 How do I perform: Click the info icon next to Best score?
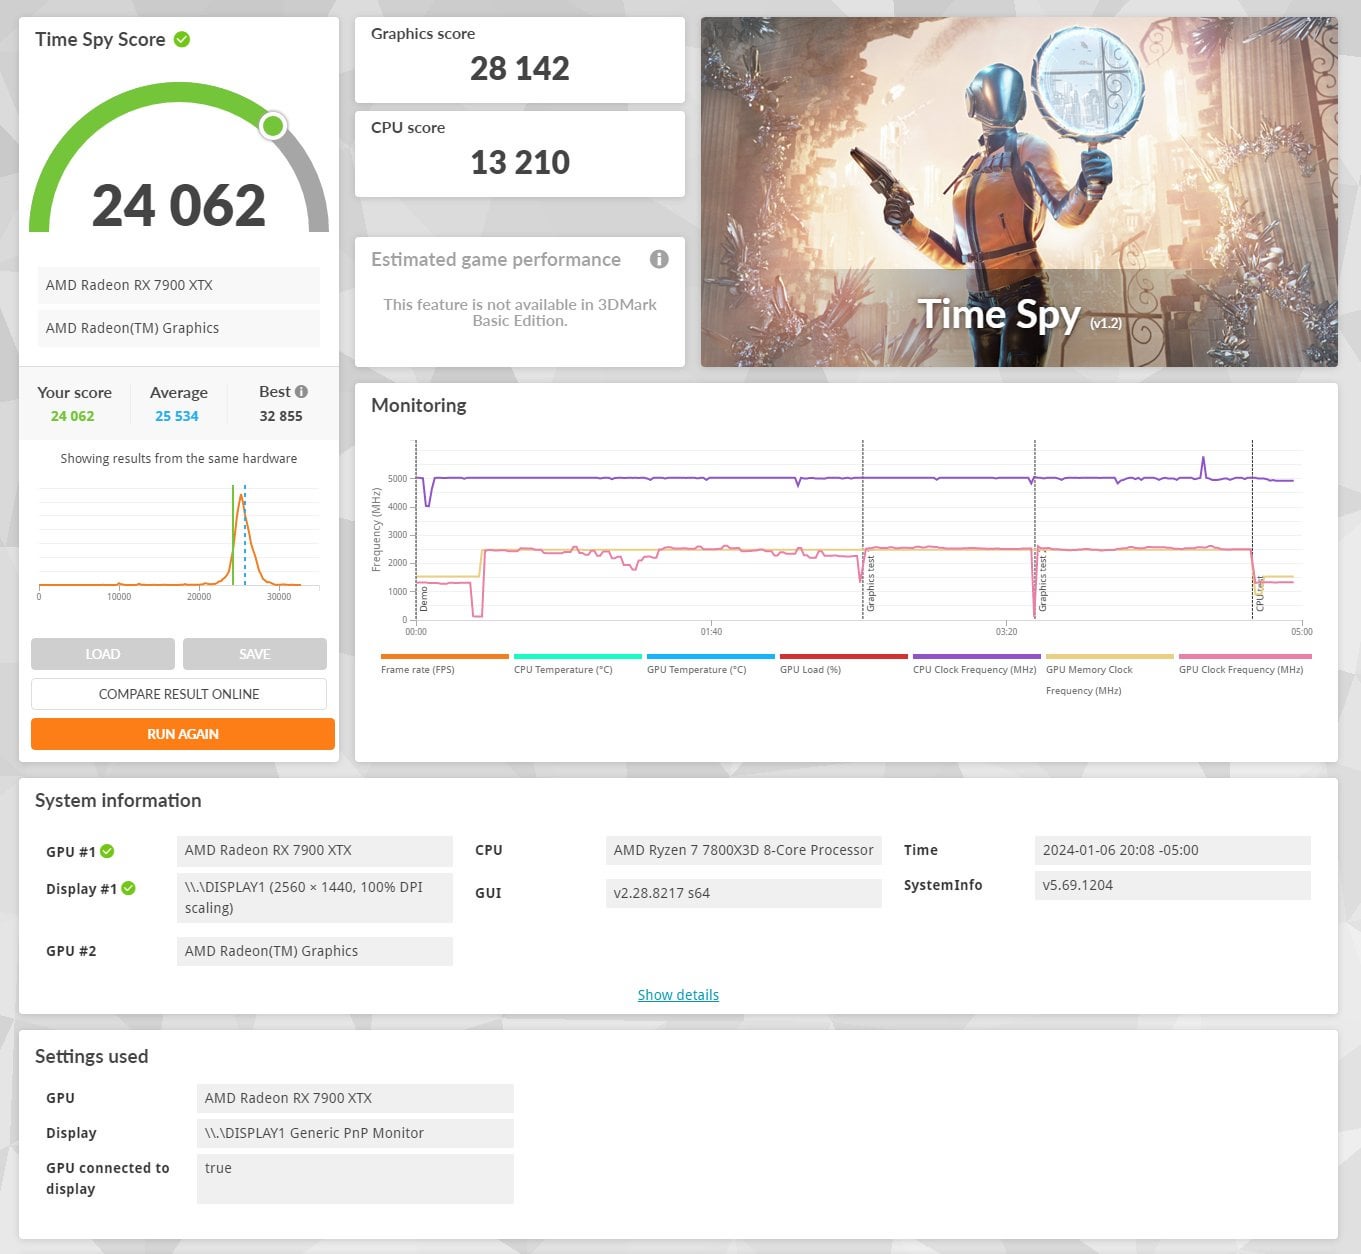pyautogui.click(x=301, y=392)
